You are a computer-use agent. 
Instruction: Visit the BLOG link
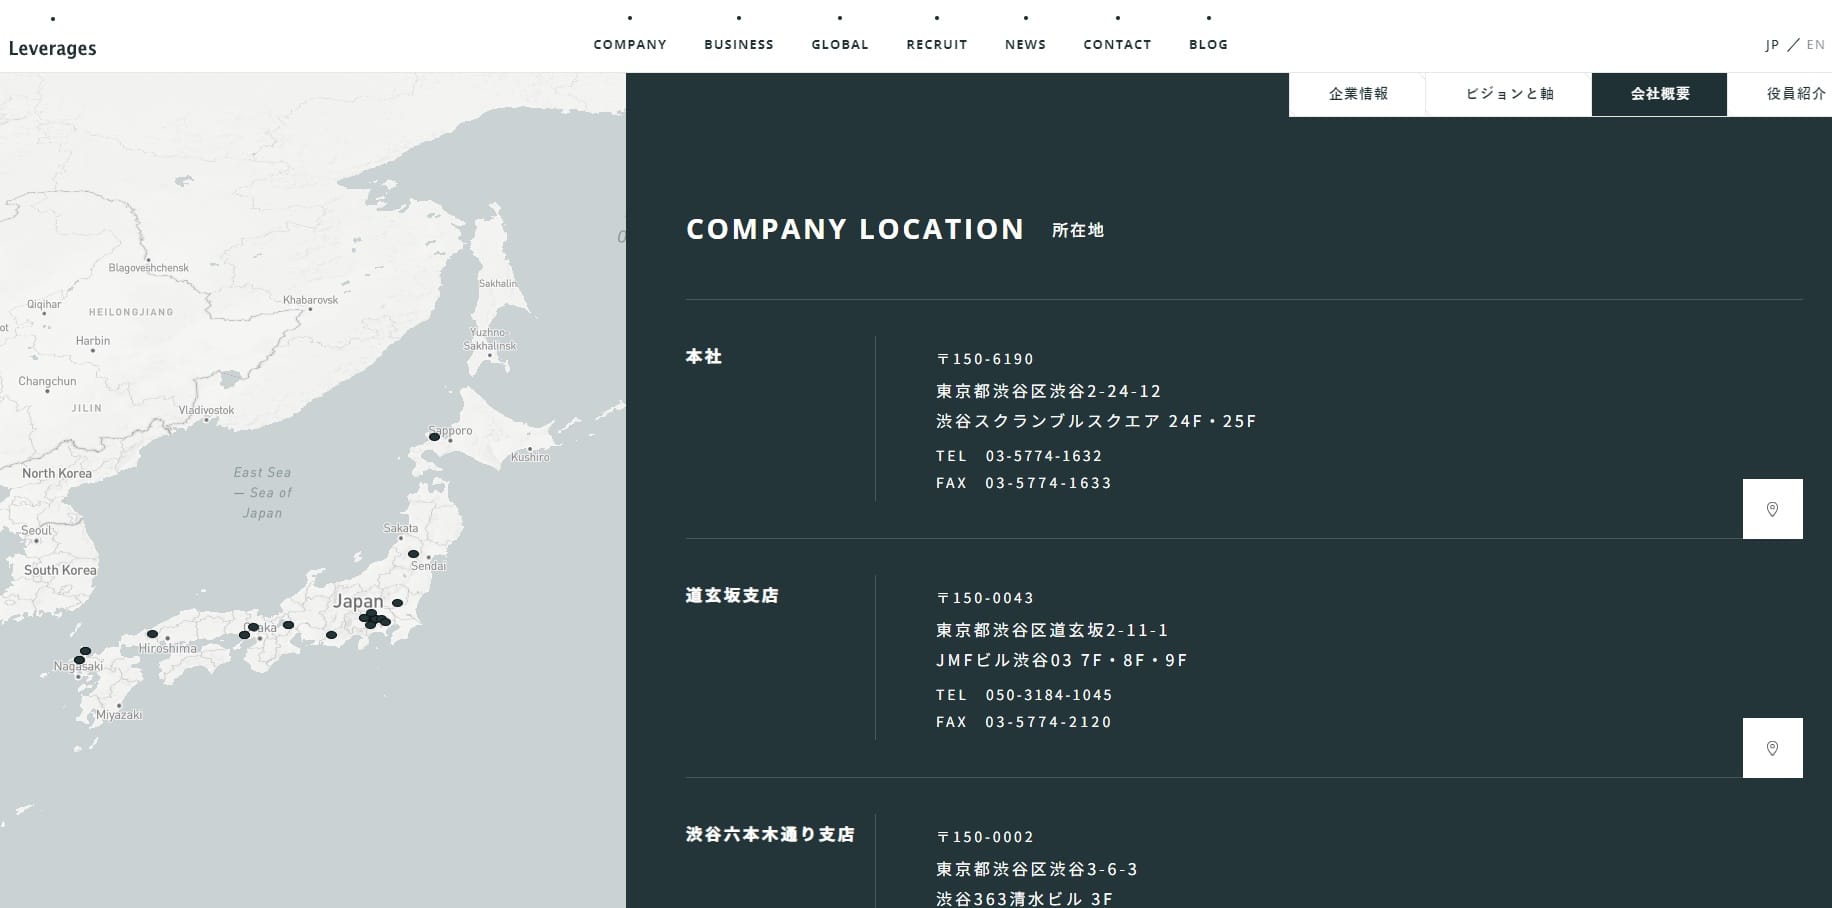pyautogui.click(x=1208, y=44)
